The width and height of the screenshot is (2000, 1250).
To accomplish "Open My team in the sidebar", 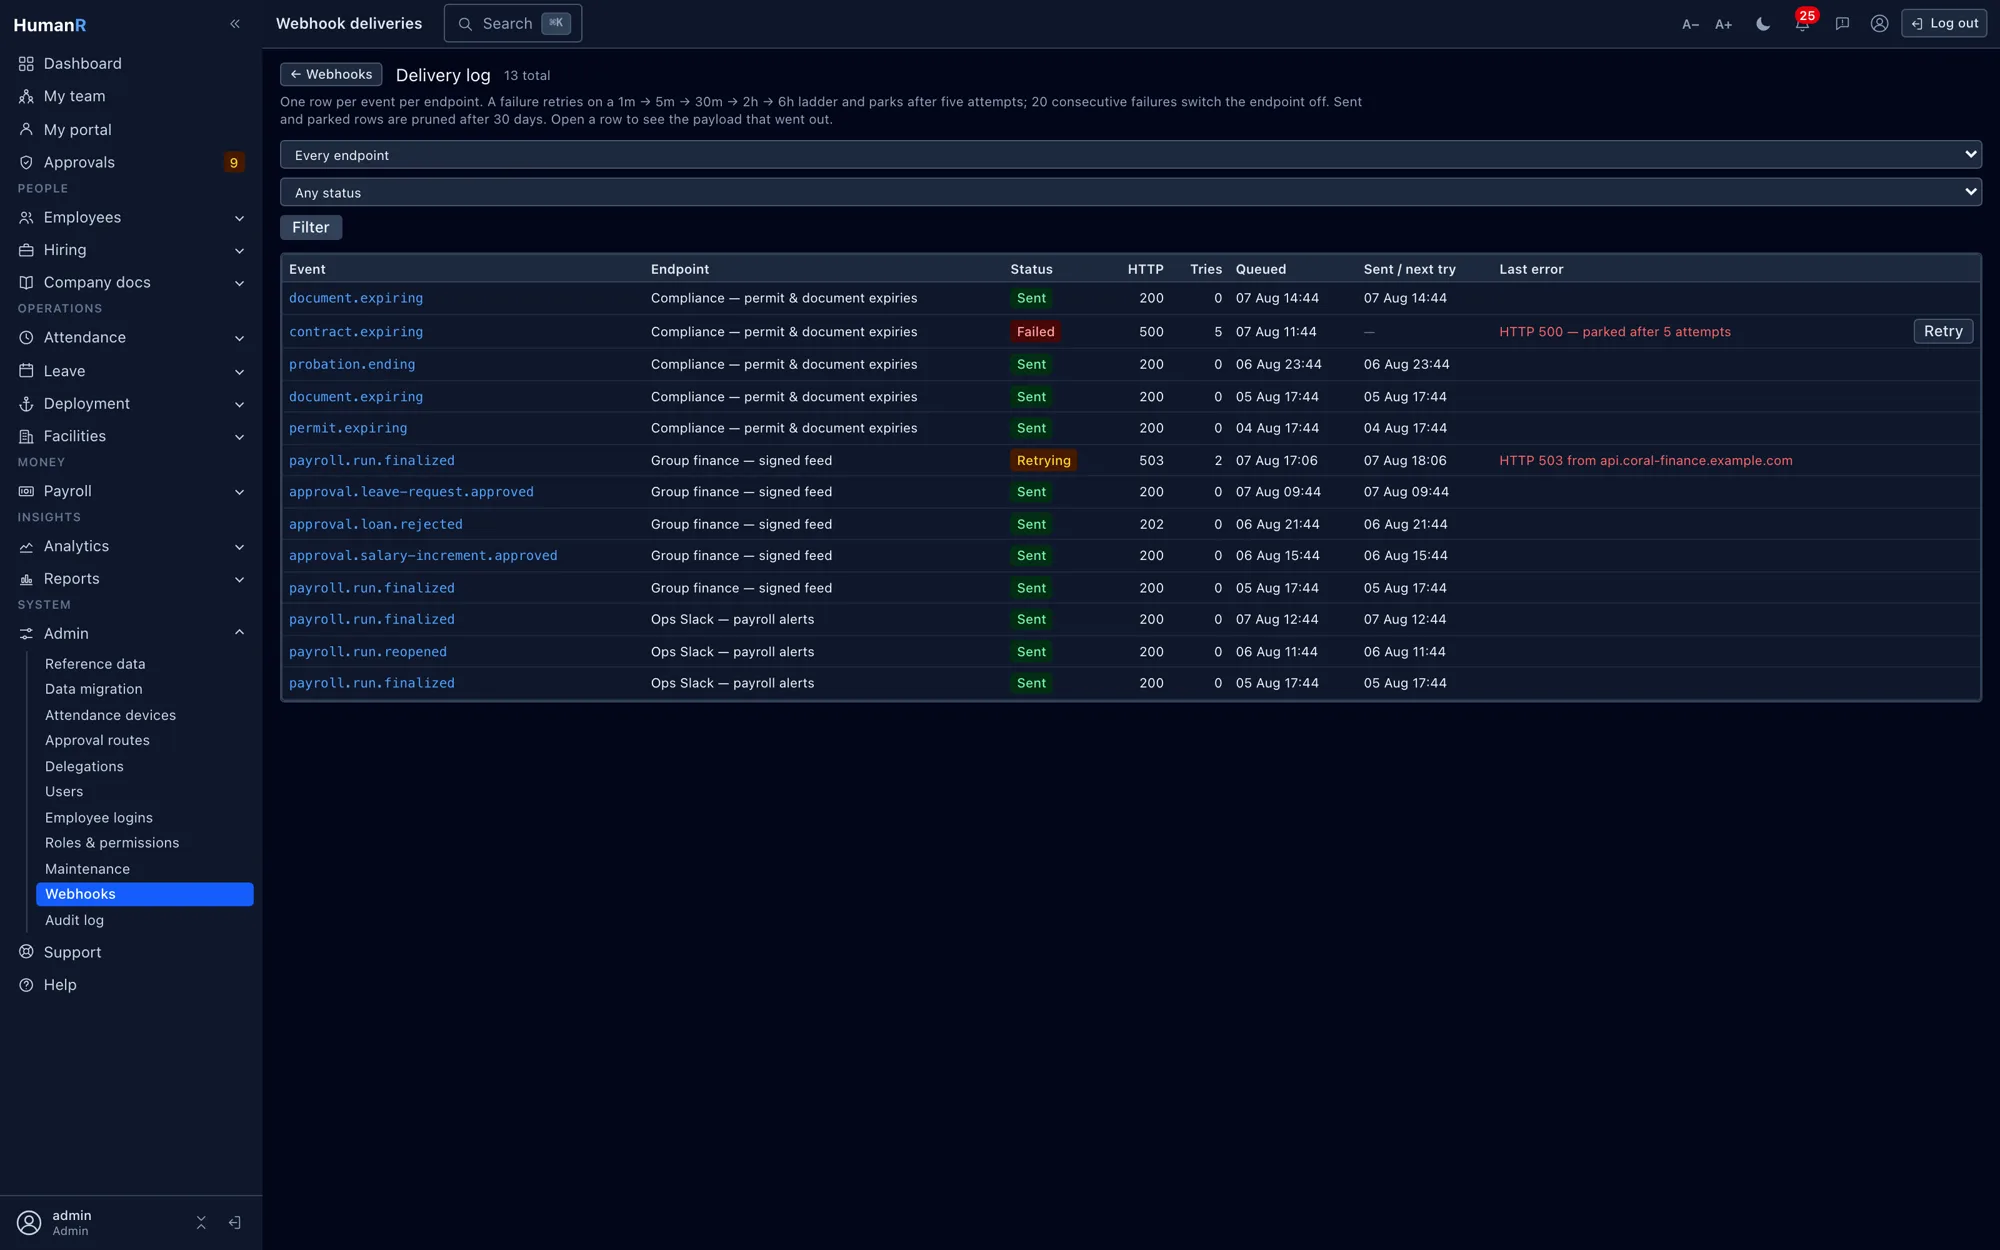I will tap(131, 96).
